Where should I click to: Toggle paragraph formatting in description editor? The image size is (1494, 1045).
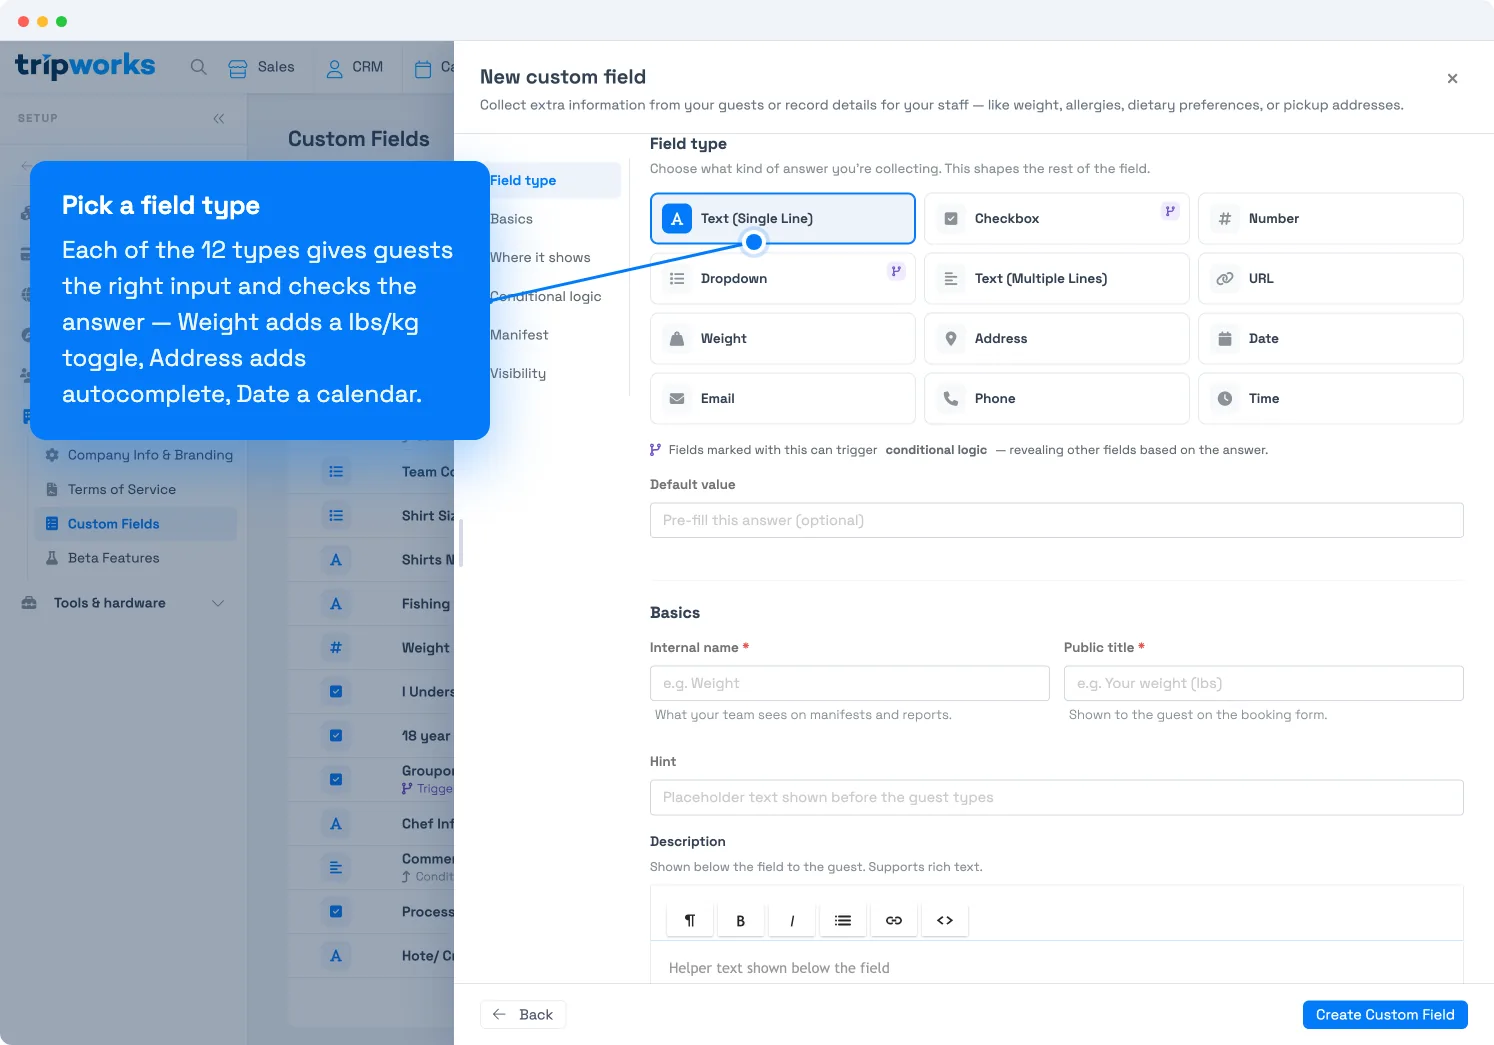tap(690, 920)
